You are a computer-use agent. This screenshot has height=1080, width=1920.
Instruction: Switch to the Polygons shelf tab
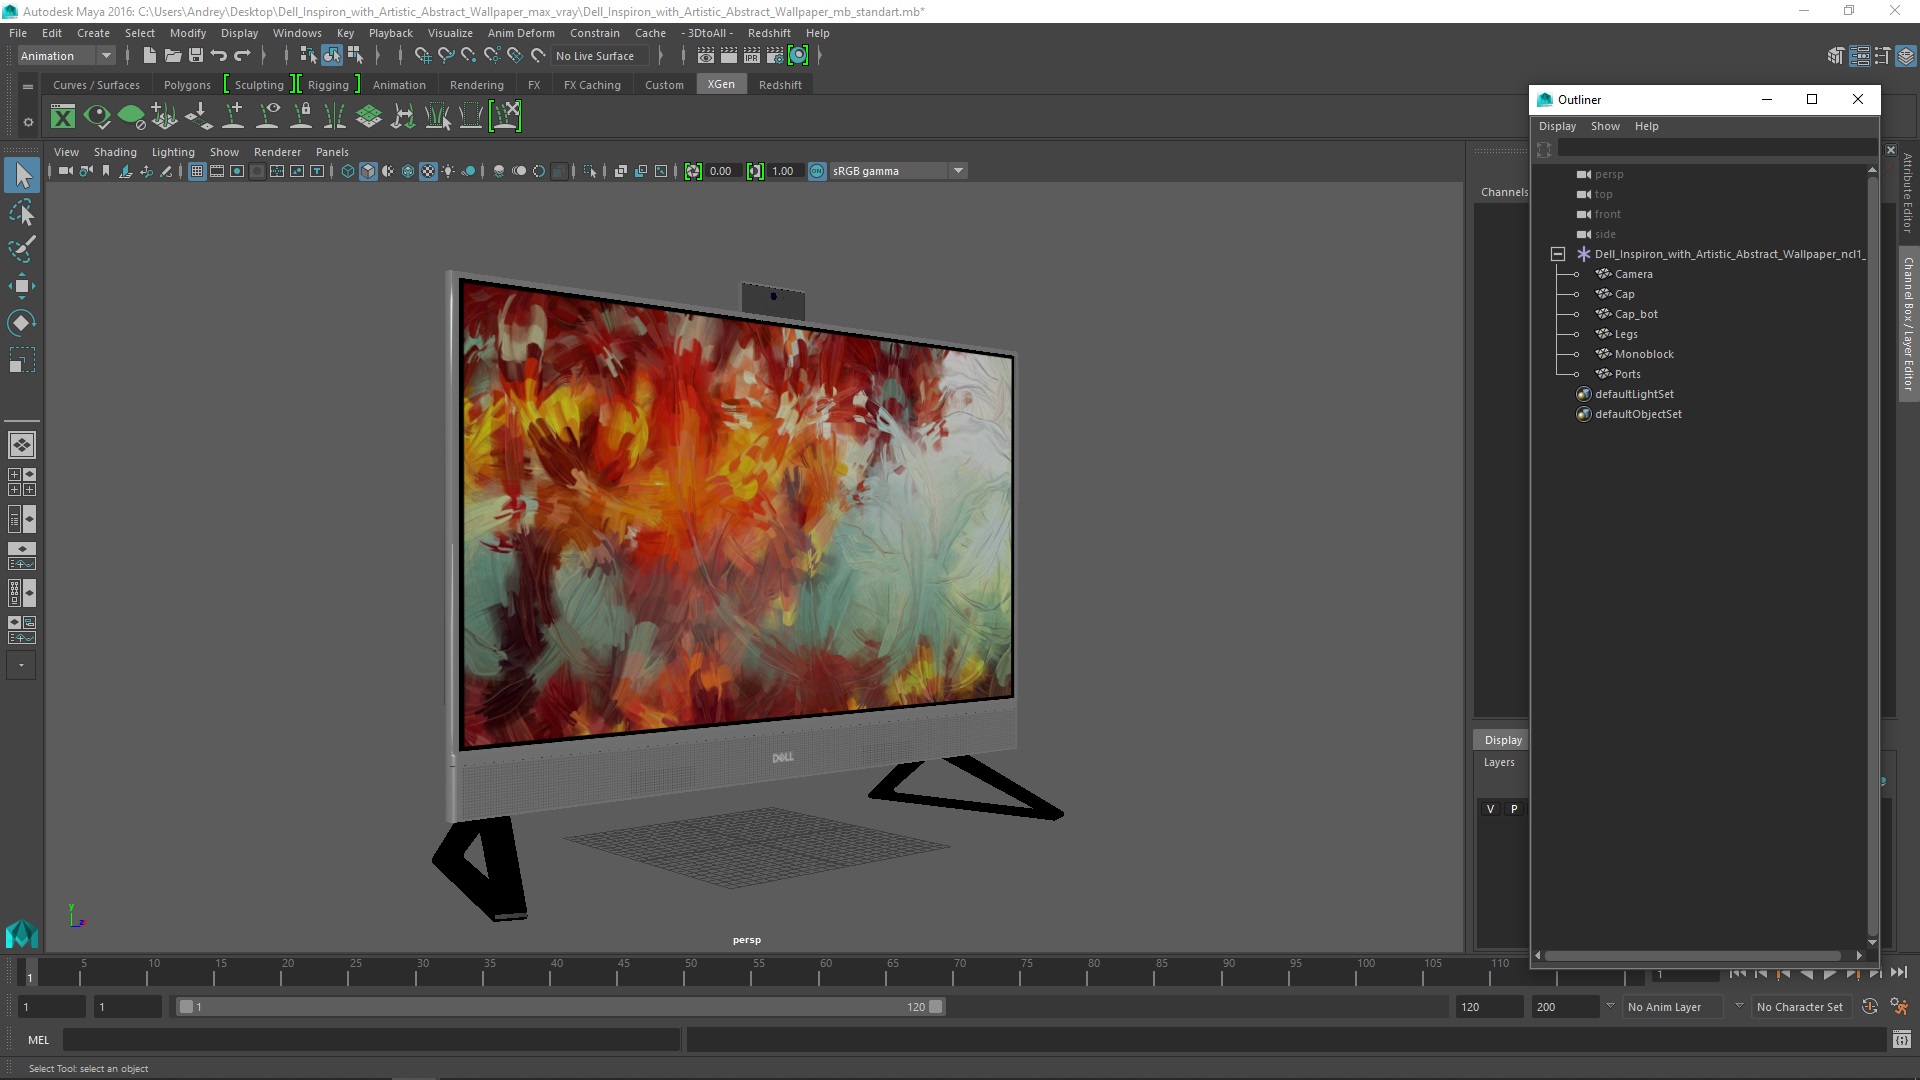[x=187, y=85]
